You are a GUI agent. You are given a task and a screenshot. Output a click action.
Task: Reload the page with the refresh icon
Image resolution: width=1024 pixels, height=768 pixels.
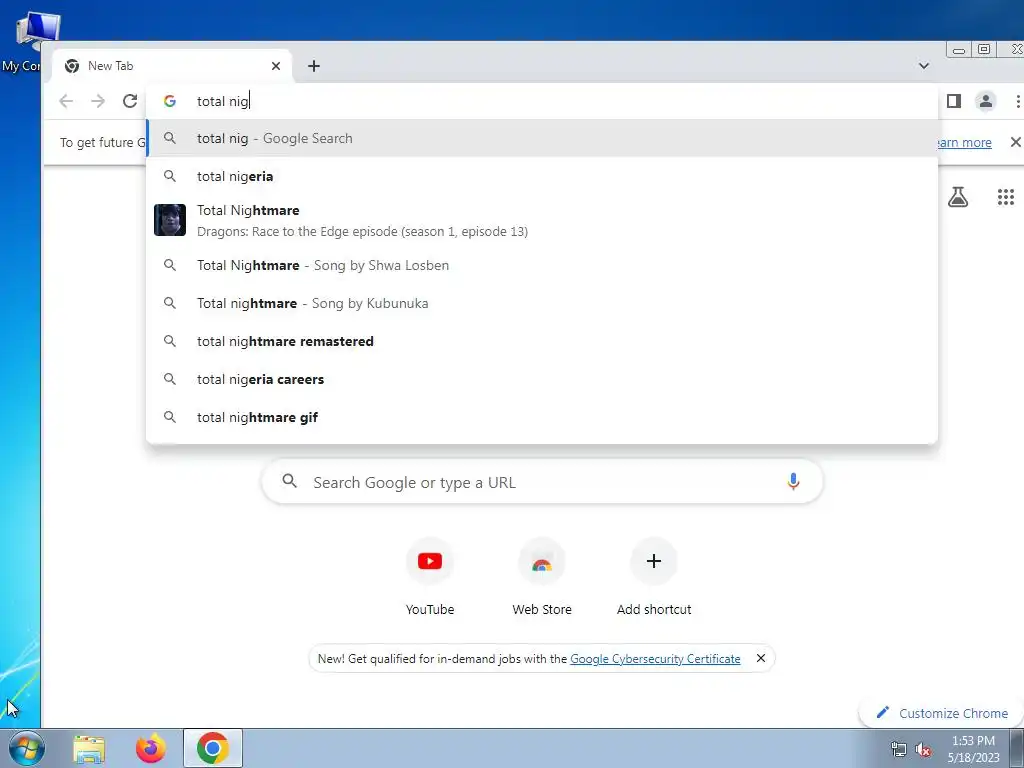pyautogui.click(x=130, y=101)
